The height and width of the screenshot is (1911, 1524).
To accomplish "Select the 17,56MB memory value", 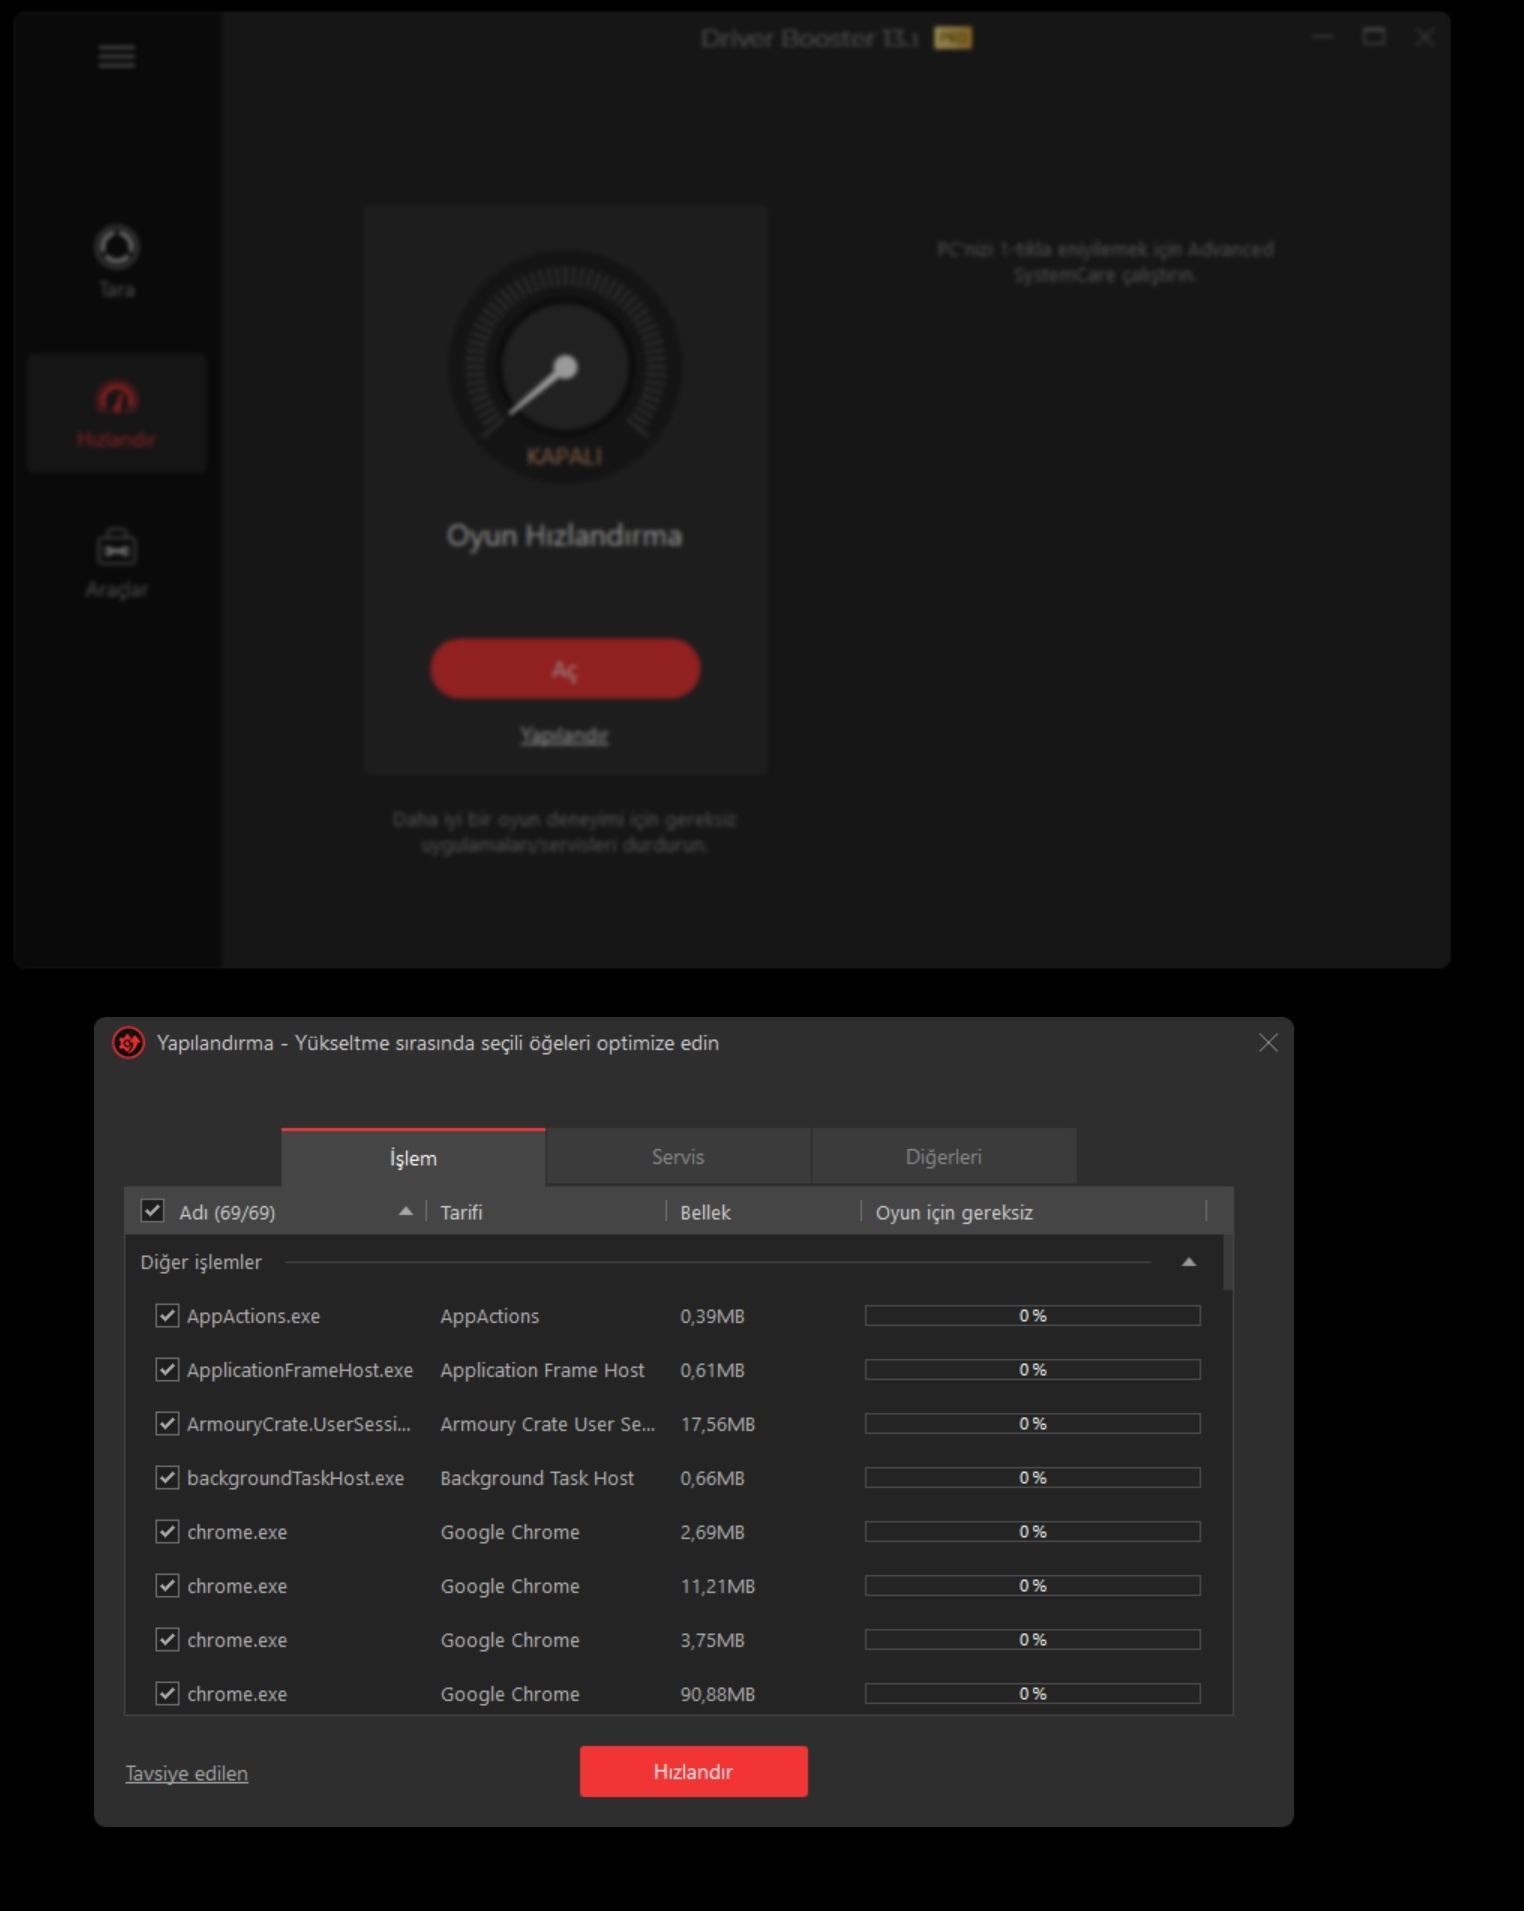I will click(x=717, y=1424).
